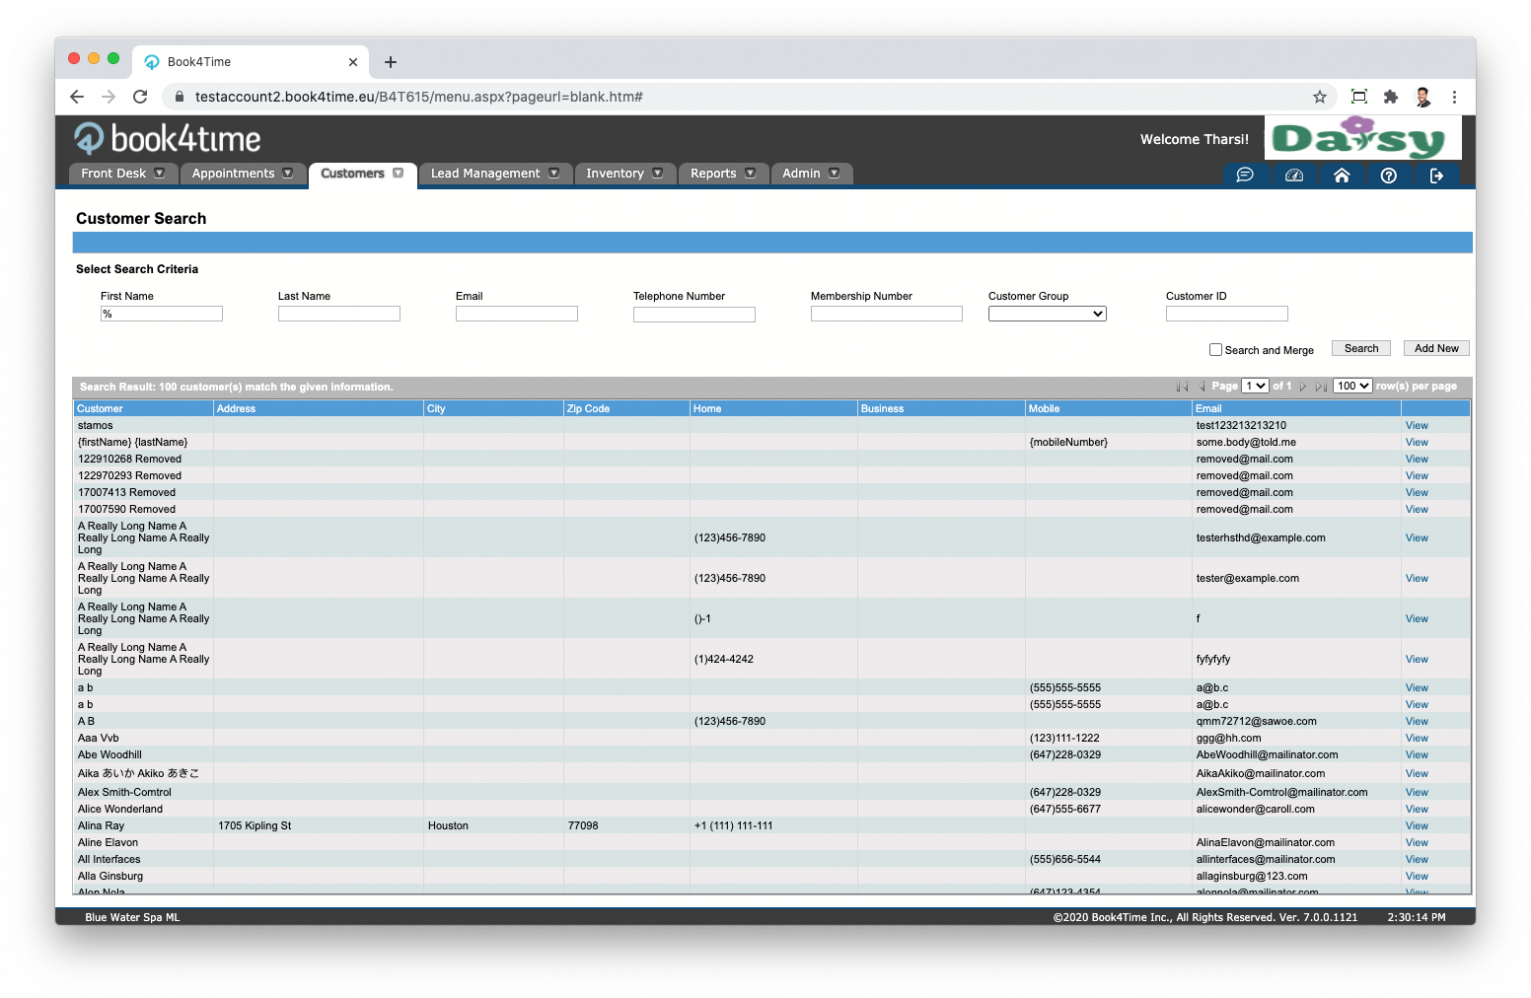Screen dimensions: 1531x998
Task: Click the dashboard gauge icon
Action: [1293, 175]
